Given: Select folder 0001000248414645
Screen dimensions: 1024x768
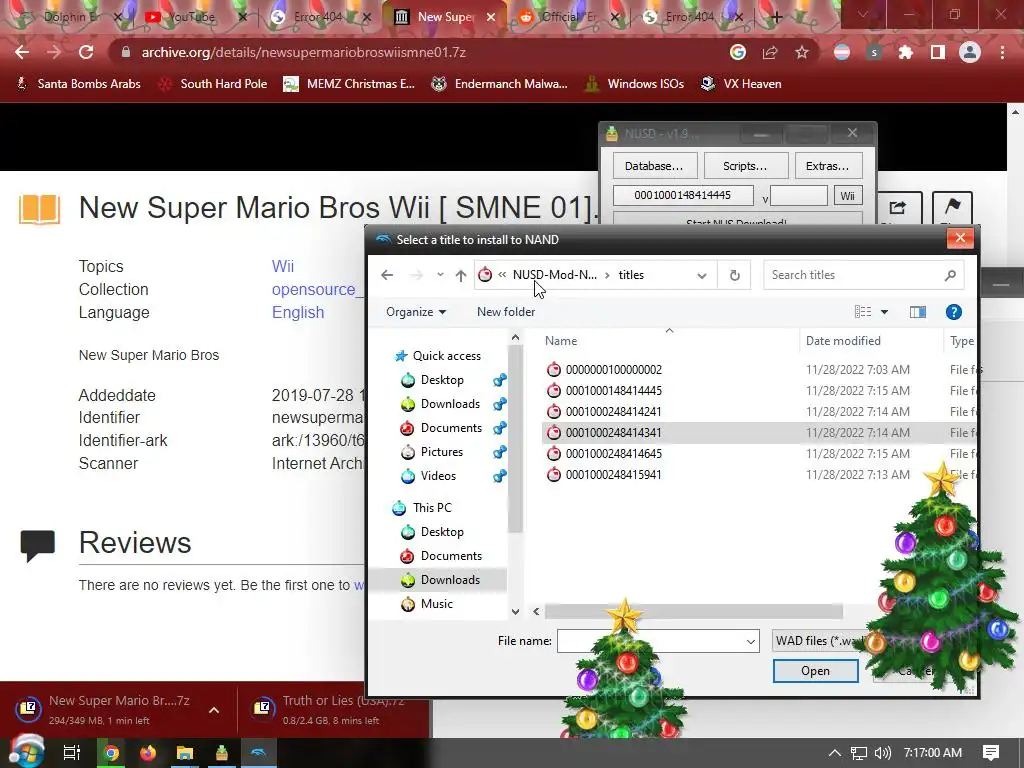Looking at the screenshot, I should (x=613, y=453).
